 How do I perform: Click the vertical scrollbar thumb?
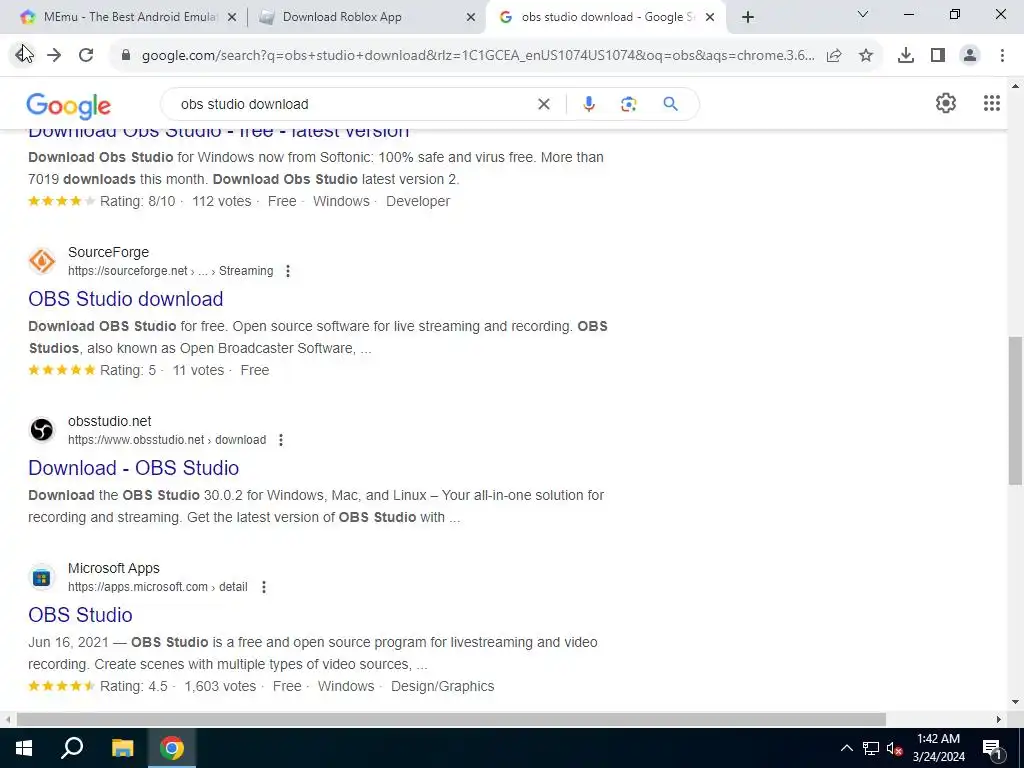(x=1015, y=410)
